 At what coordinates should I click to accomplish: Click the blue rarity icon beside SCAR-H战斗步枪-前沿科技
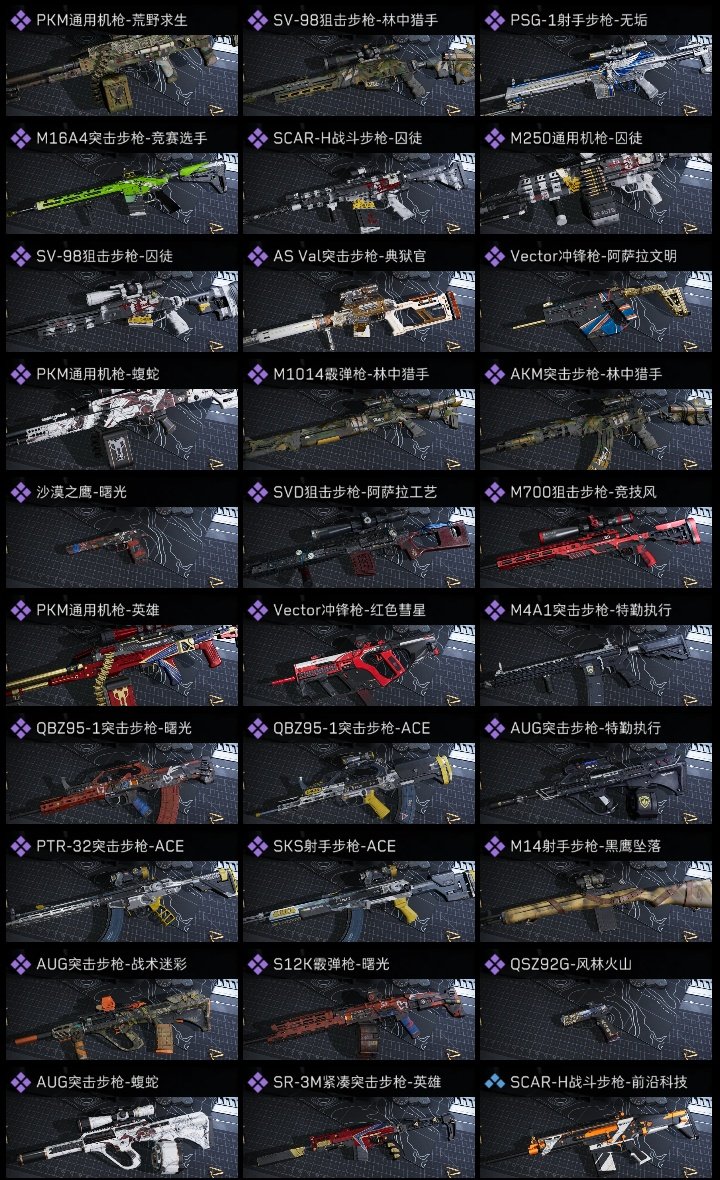(x=494, y=1083)
